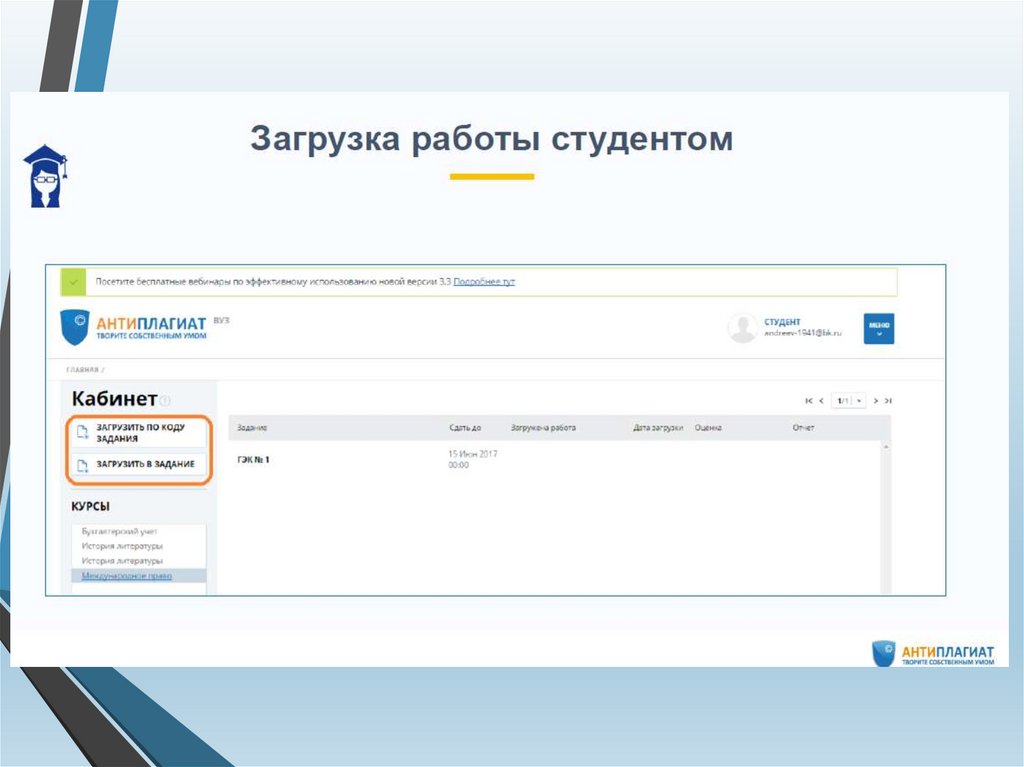Click the student profile avatar icon

[x=742, y=328]
